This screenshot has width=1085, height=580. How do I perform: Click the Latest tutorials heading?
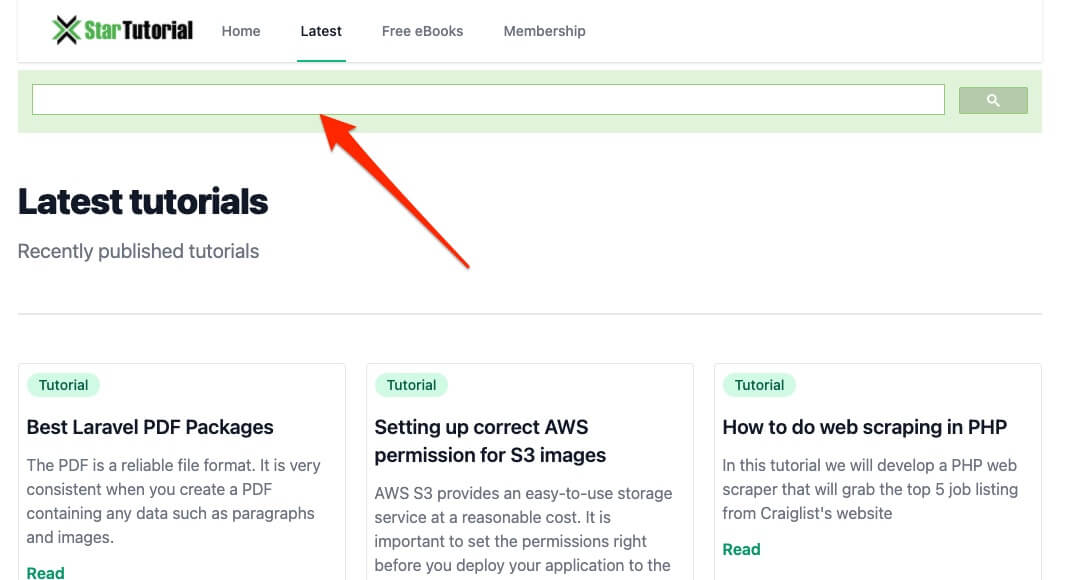[143, 201]
